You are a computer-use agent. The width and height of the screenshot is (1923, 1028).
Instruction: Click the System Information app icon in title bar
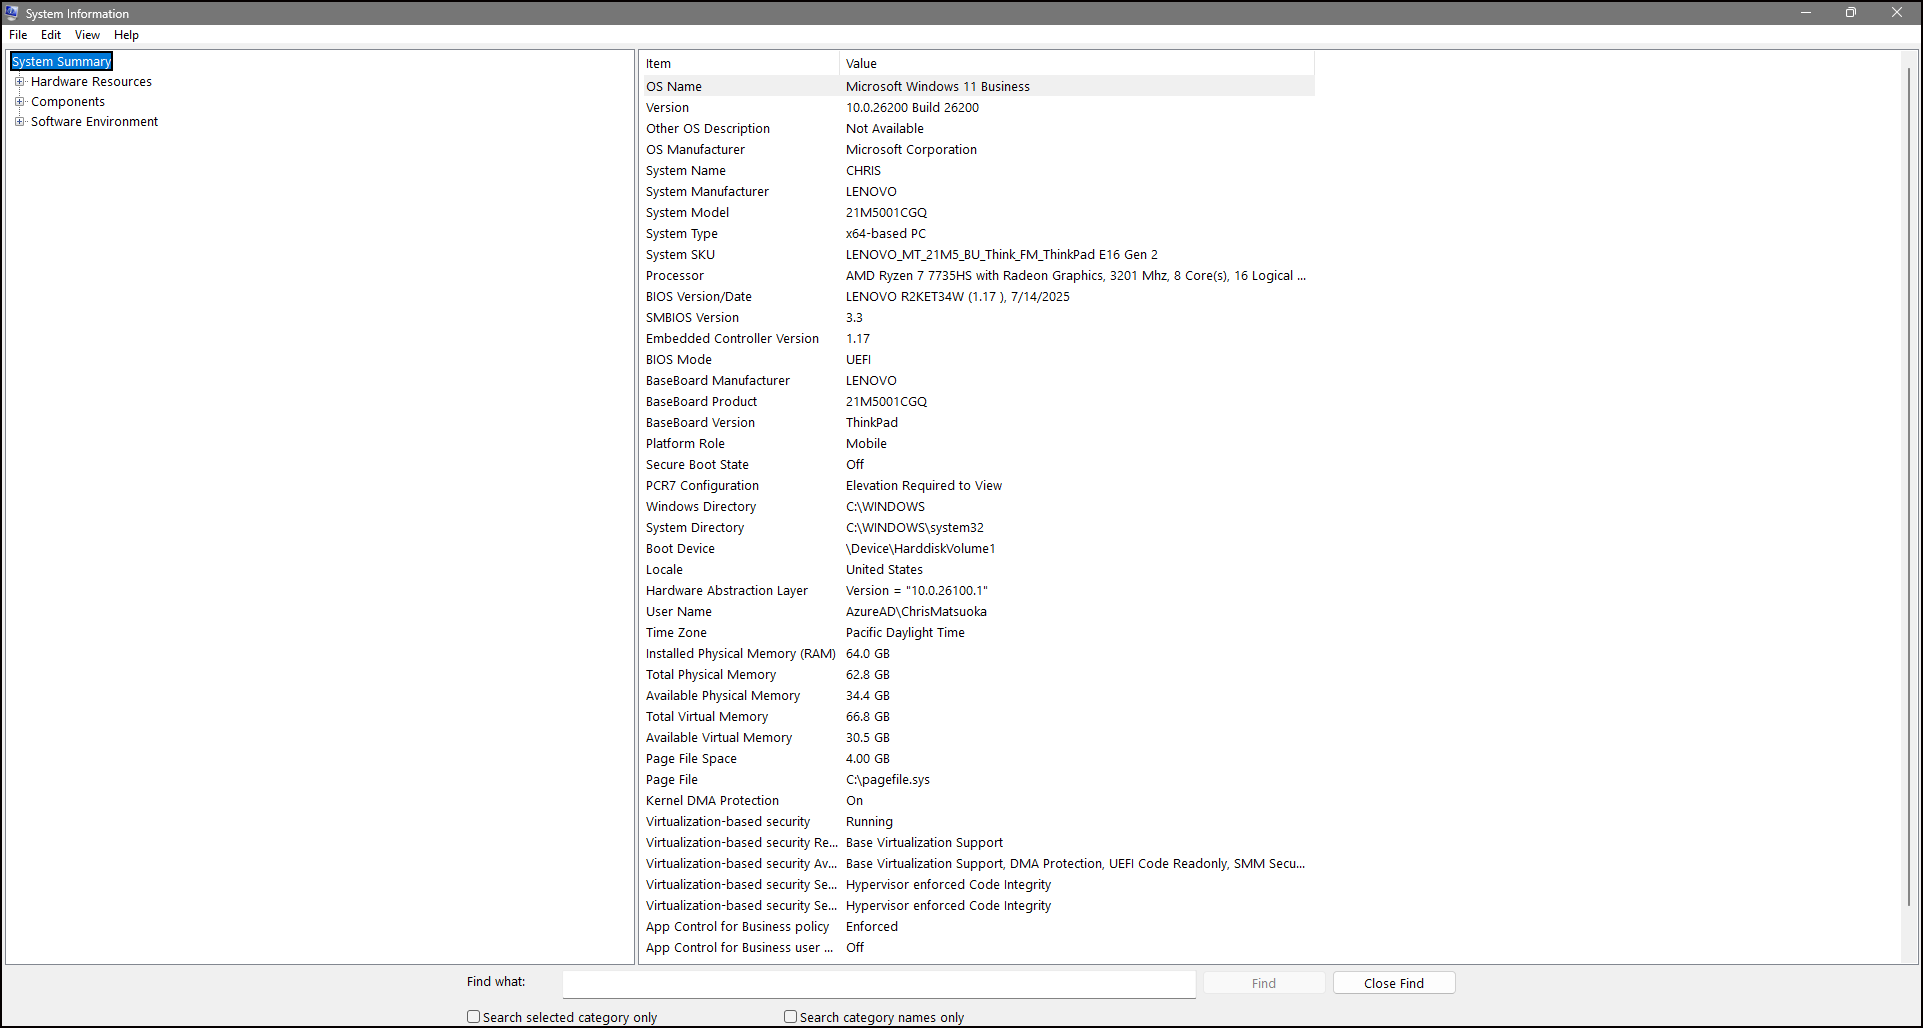(x=12, y=13)
